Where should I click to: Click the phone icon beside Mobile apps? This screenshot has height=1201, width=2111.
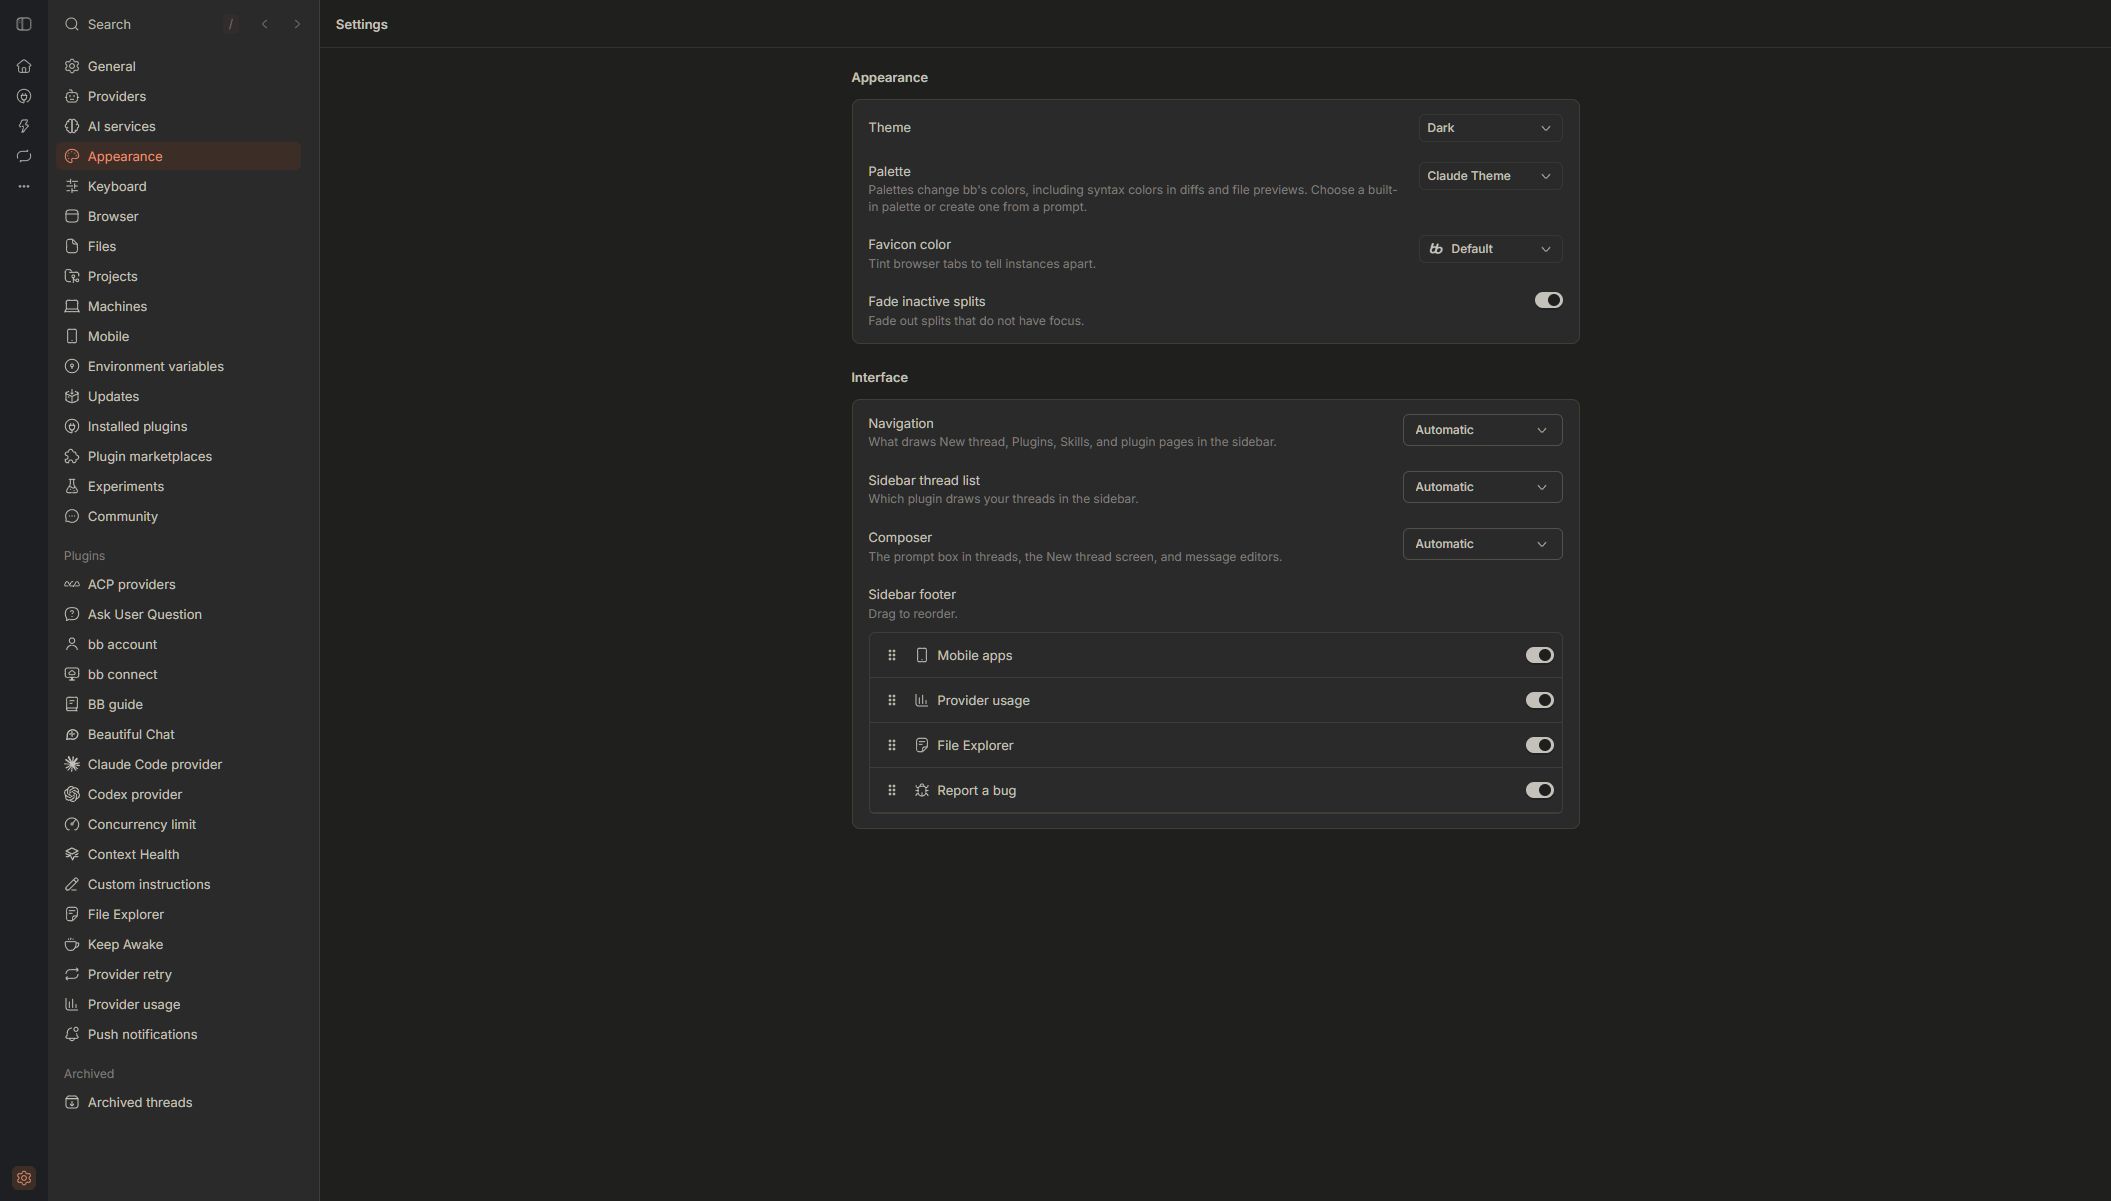pos(922,656)
